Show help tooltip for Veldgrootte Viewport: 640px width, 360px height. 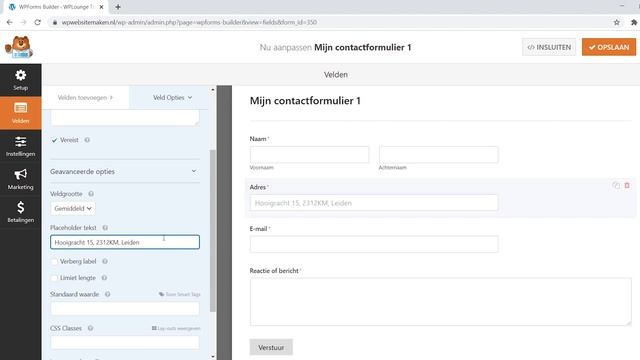(91, 194)
